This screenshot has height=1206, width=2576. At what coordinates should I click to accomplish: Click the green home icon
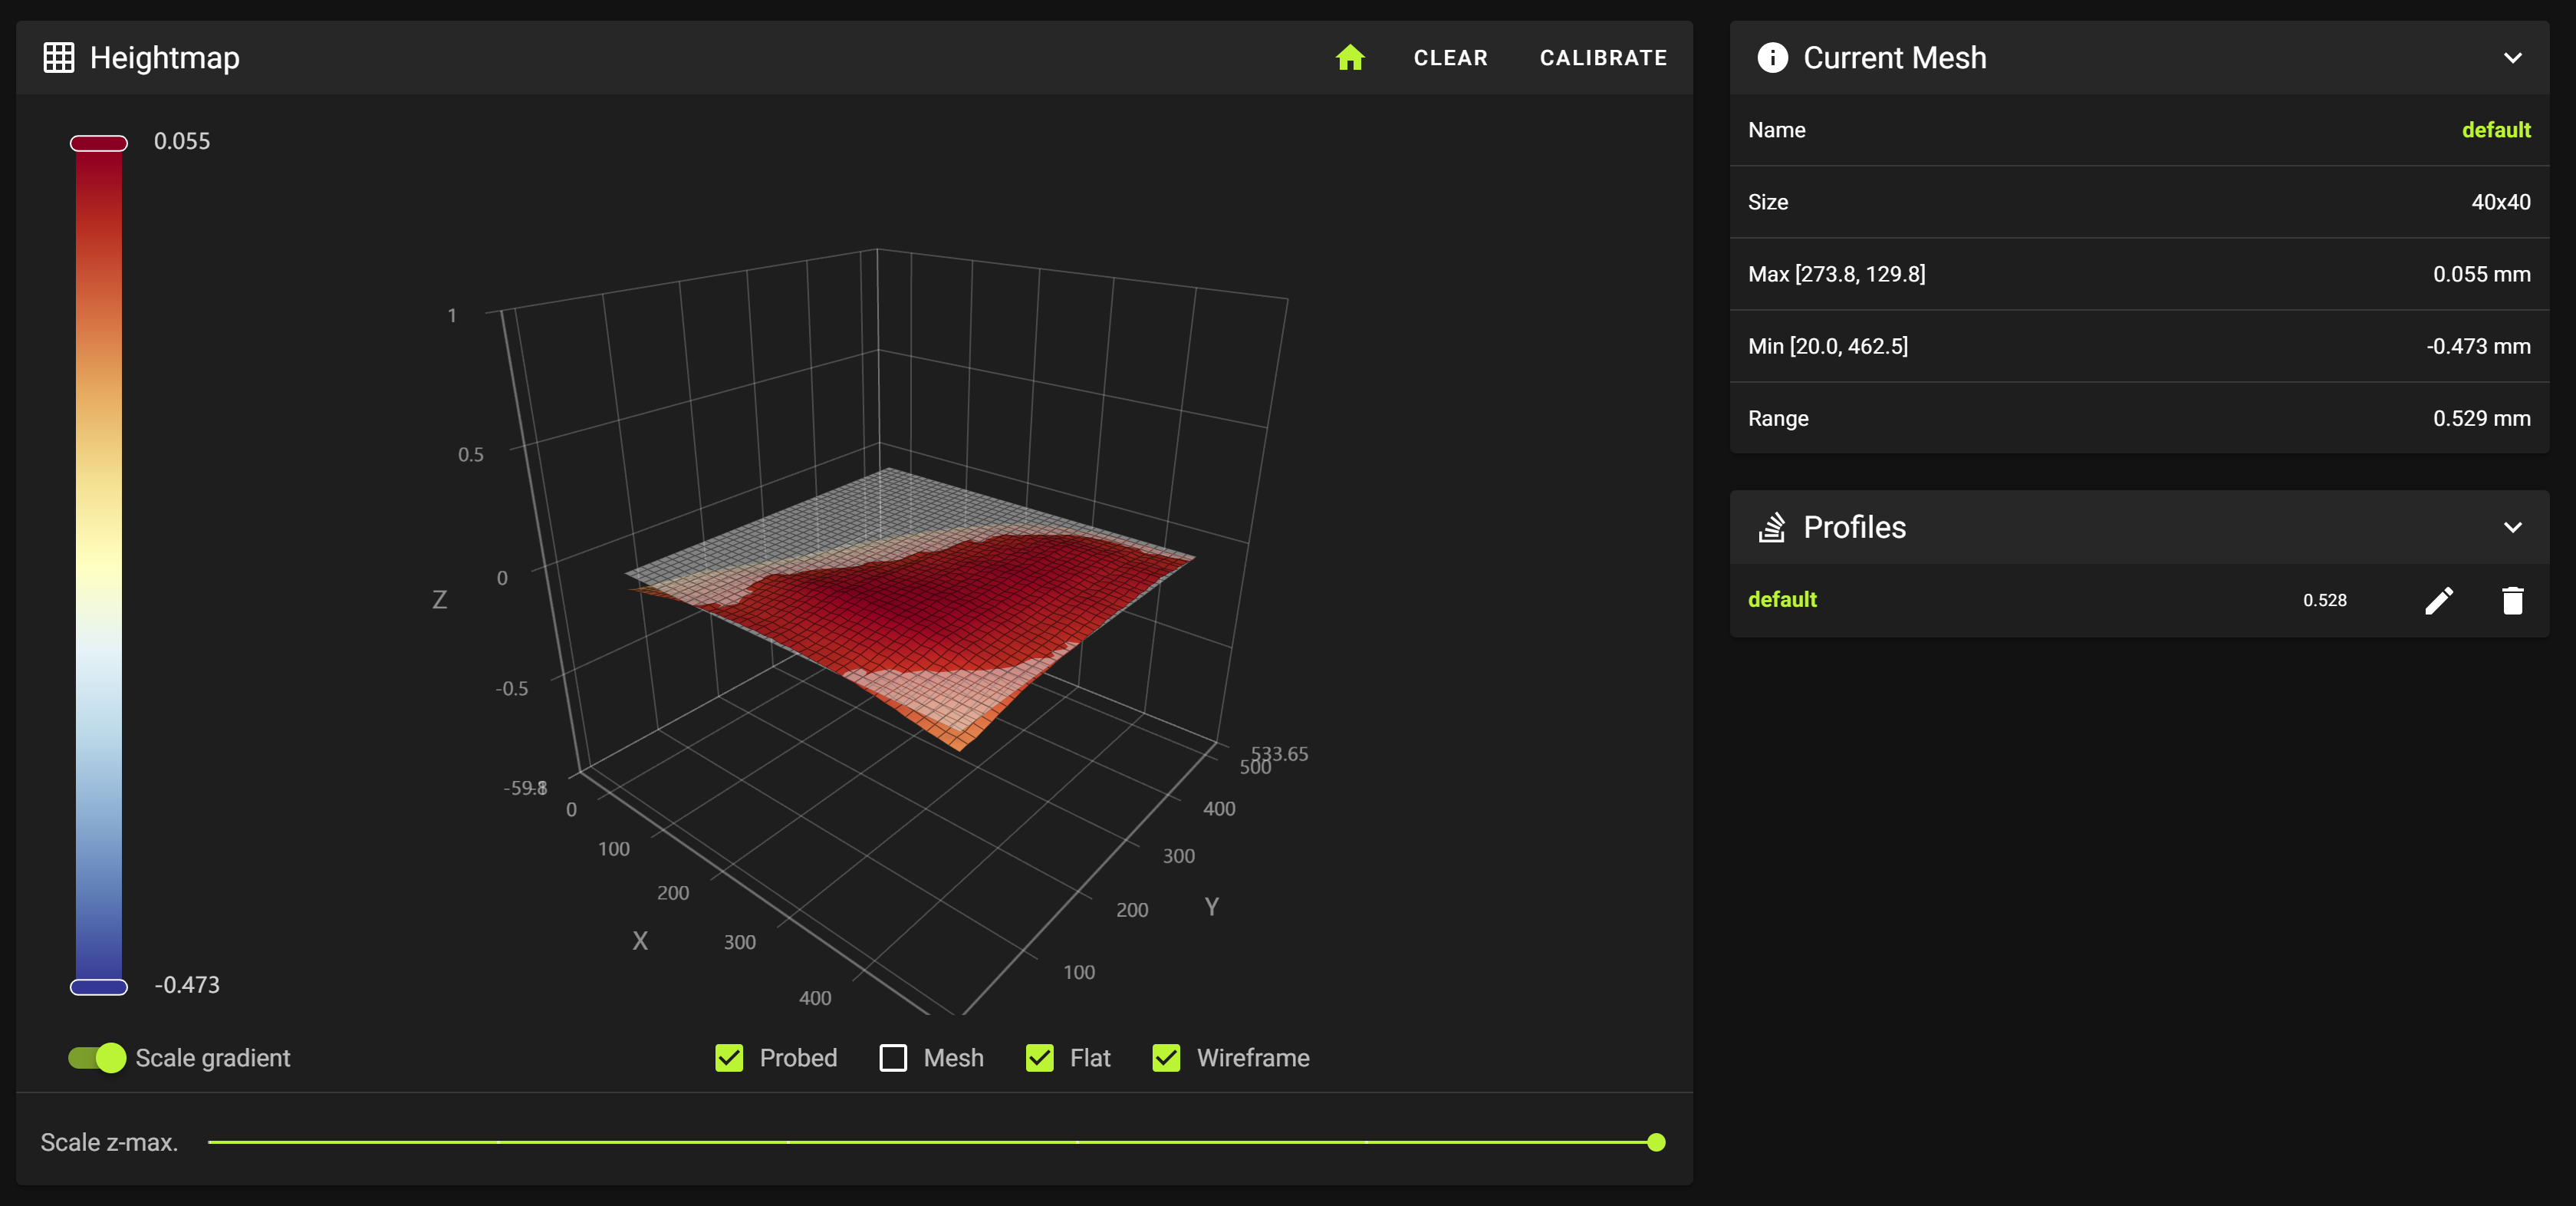coord(1350,58)
